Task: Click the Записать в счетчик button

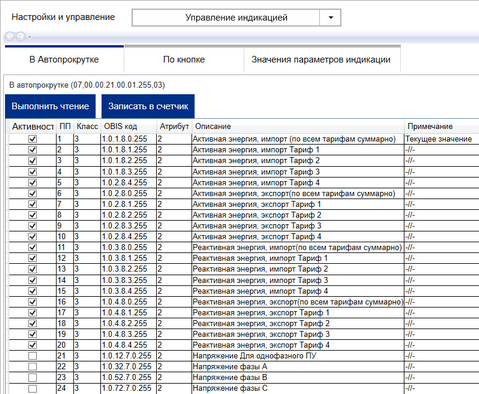Action: tap(148, 106)
